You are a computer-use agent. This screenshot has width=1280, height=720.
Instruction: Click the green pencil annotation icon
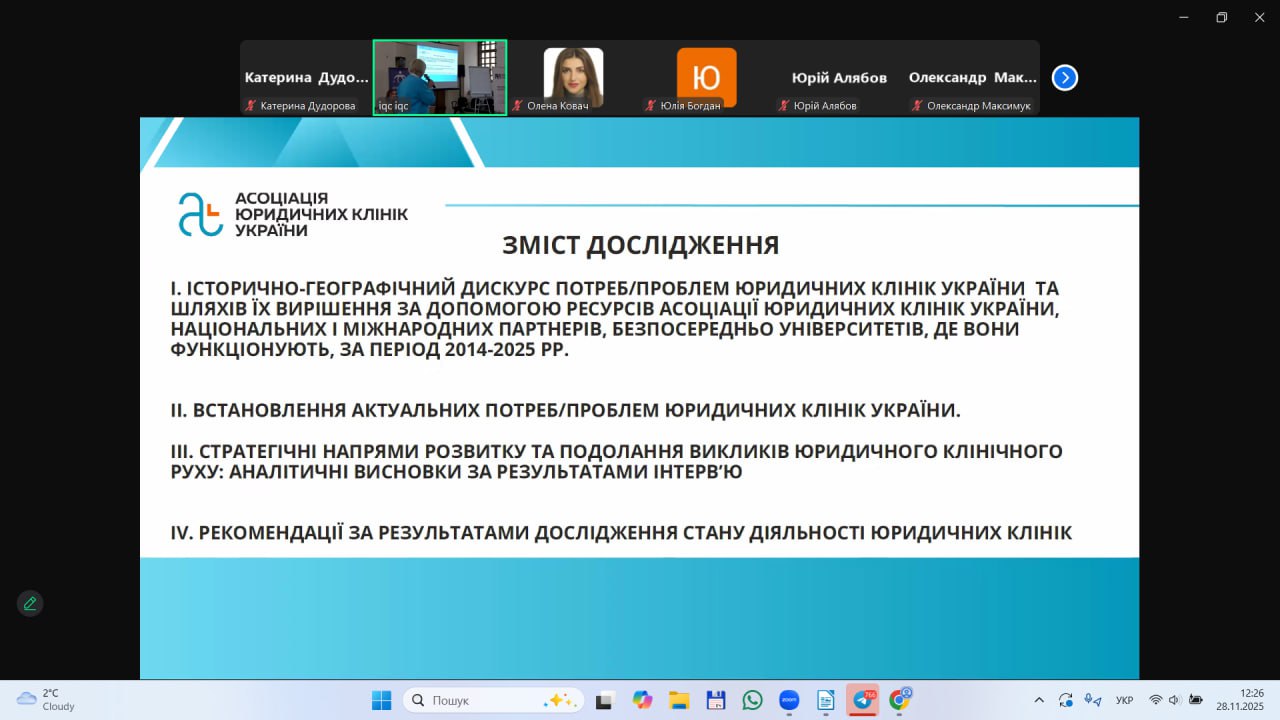(x=30, y=603)
